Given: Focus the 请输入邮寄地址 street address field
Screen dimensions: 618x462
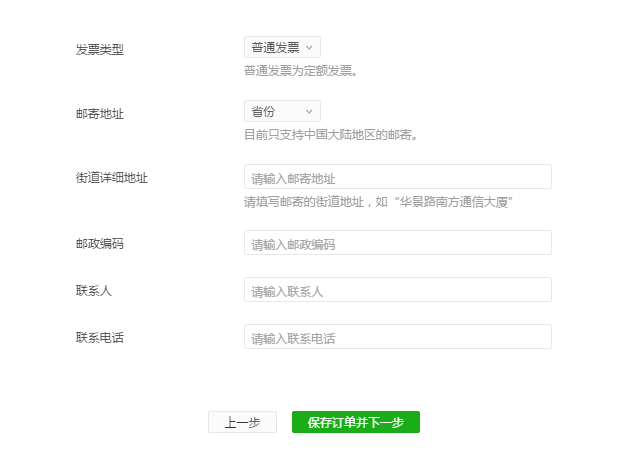Looking at the screenshot, I should (x=398, y=177).
